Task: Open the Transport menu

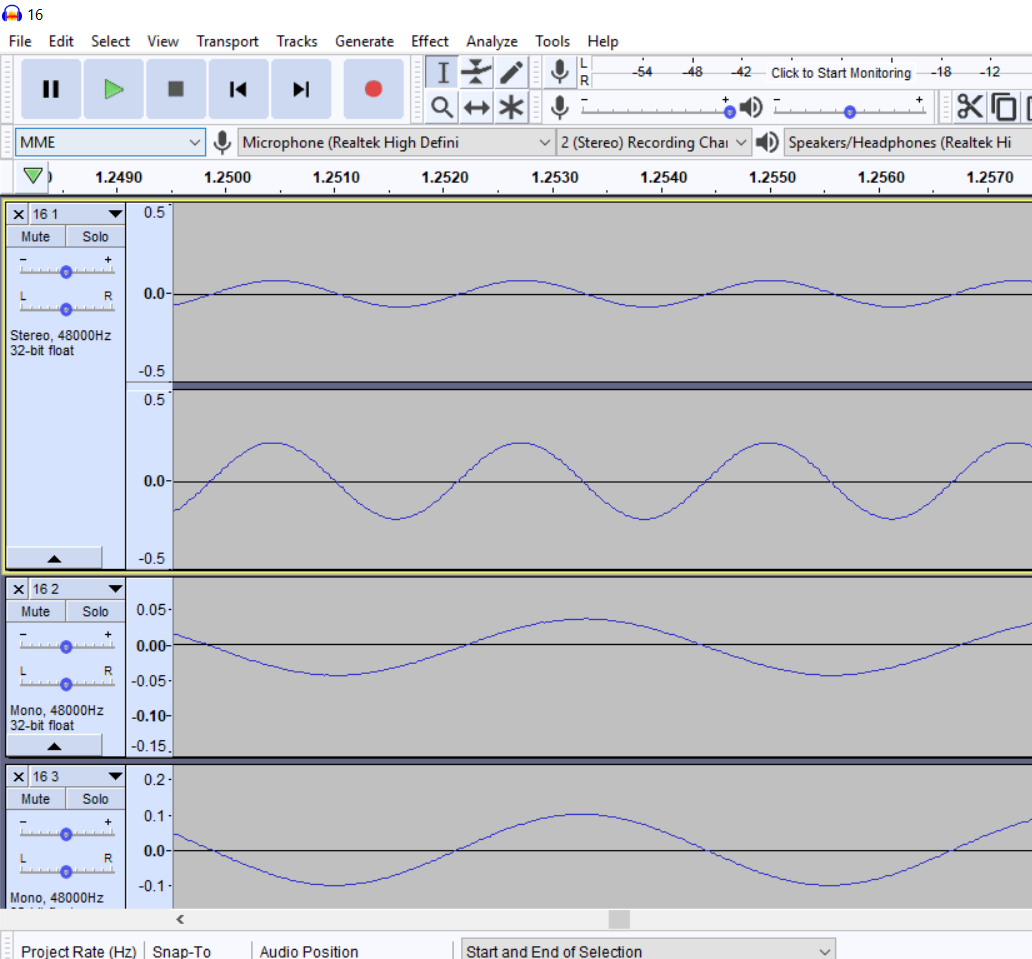Action: 227,41
